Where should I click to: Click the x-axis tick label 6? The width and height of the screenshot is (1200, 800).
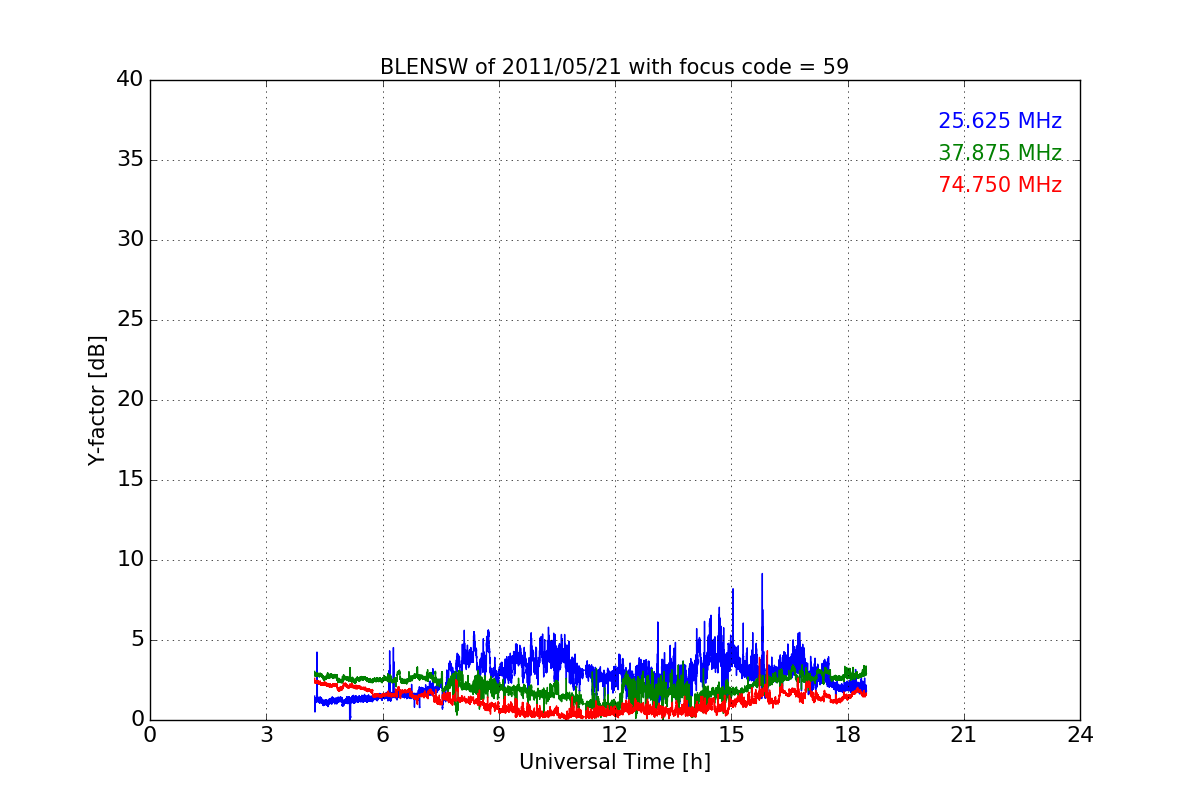pyautogui.click(x=383, y=735)
